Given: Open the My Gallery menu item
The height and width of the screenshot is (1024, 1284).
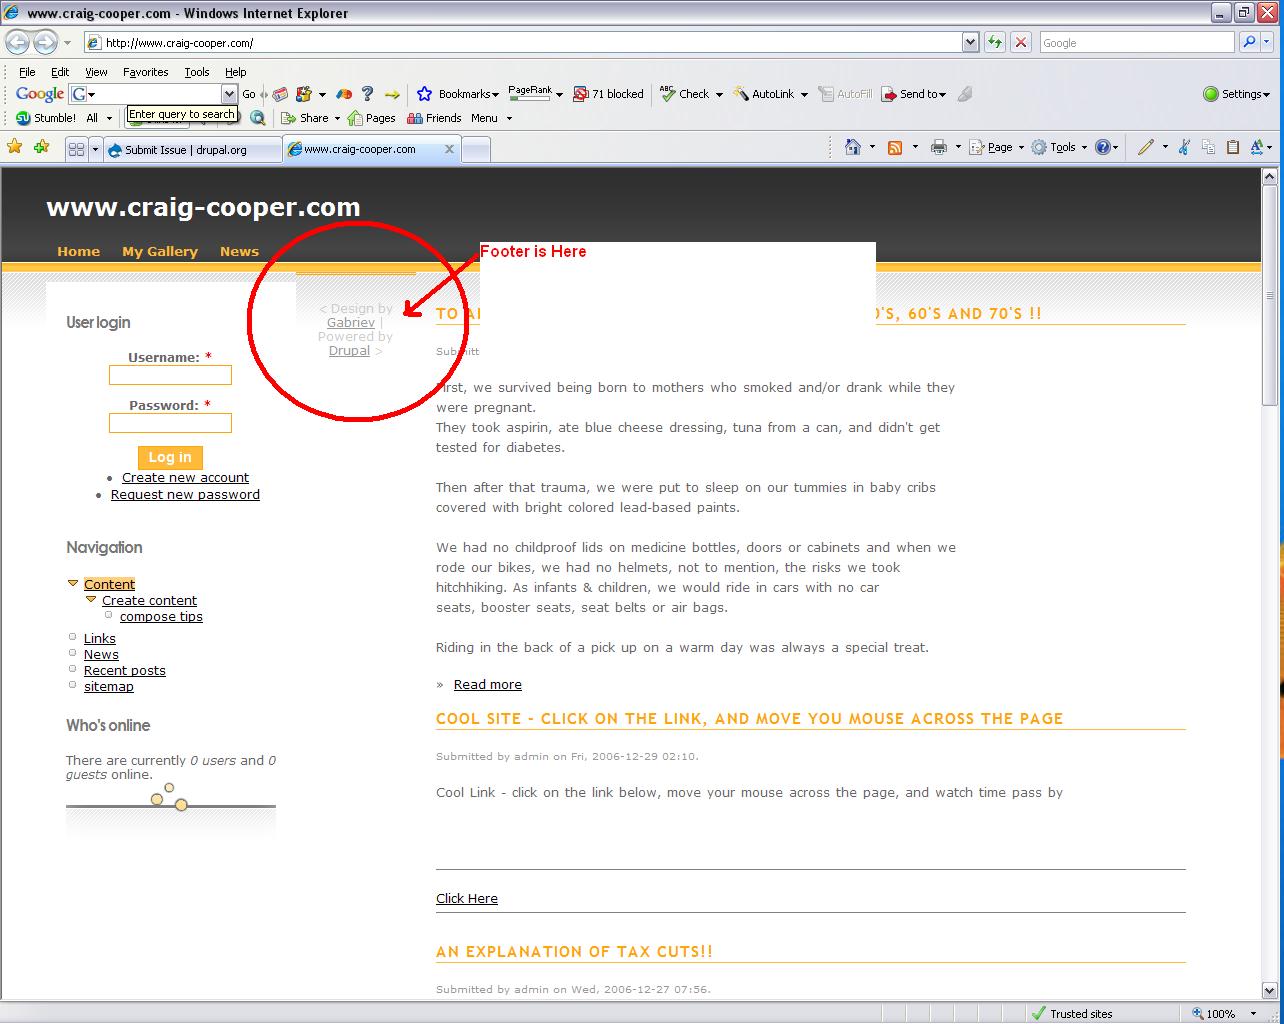Looking at the screenshot, I should [159, 251].
